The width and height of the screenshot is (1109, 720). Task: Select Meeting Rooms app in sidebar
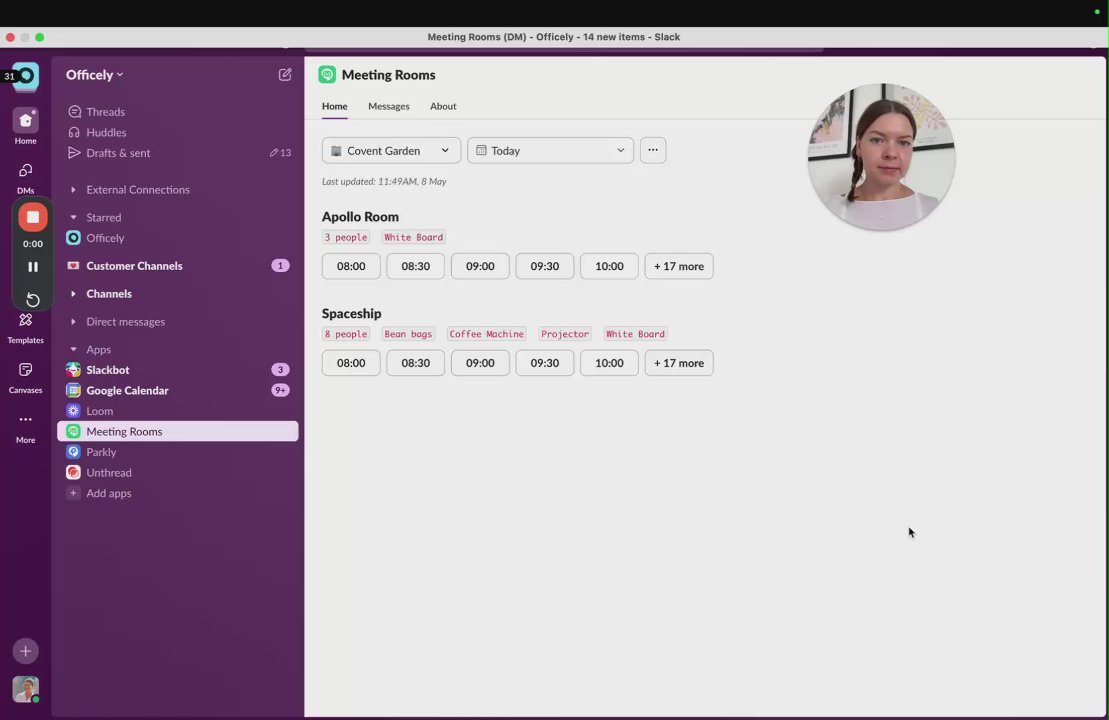(x=178, y=431)
